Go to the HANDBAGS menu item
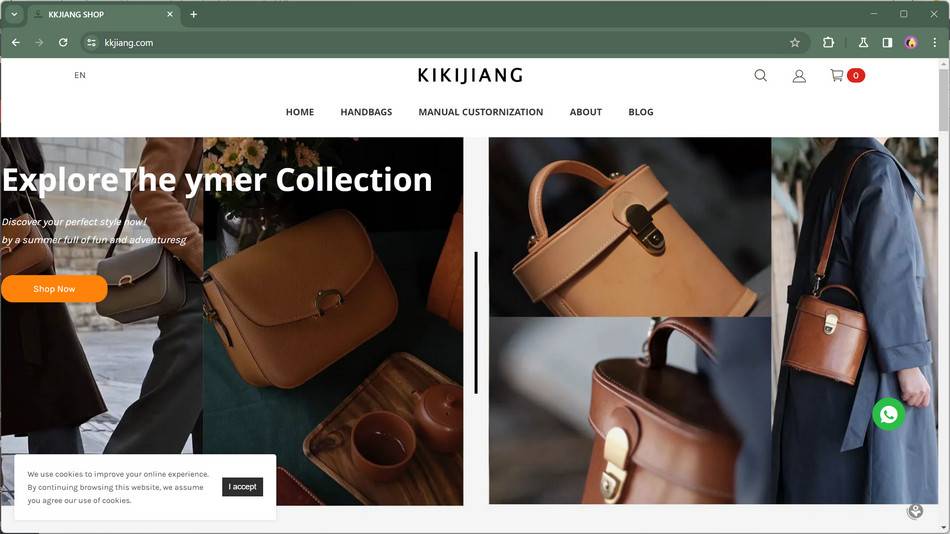The width and height of the screenshot is (950, 534). click(x=366, y=112)
